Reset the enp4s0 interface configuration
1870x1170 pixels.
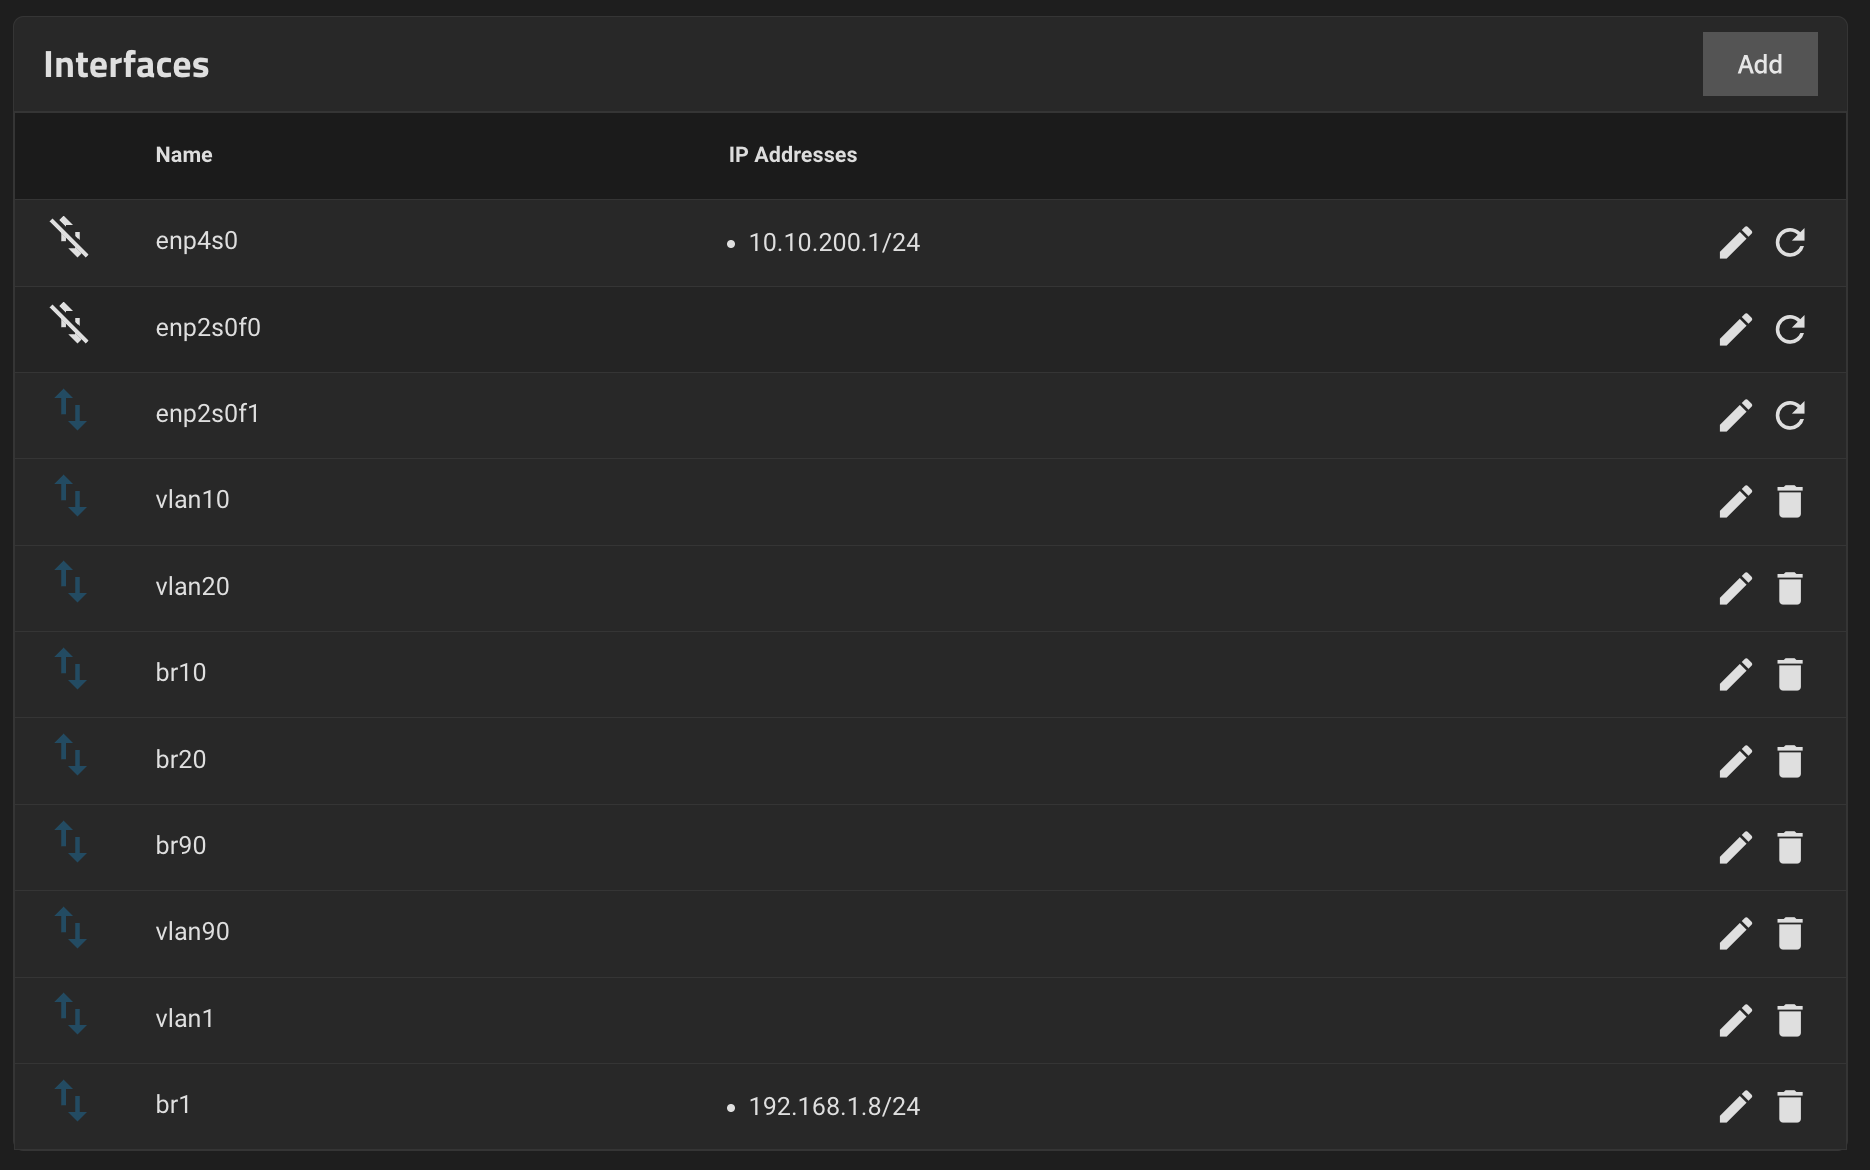[x=1789, y=242]
